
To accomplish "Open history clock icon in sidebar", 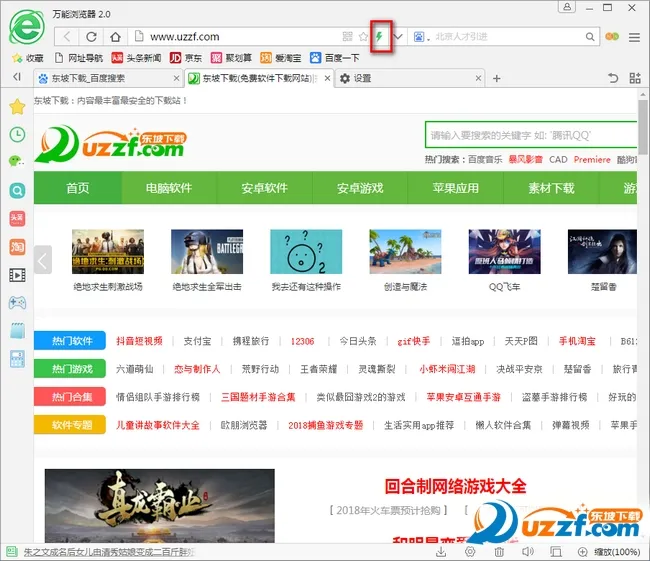I will point(17,134).
